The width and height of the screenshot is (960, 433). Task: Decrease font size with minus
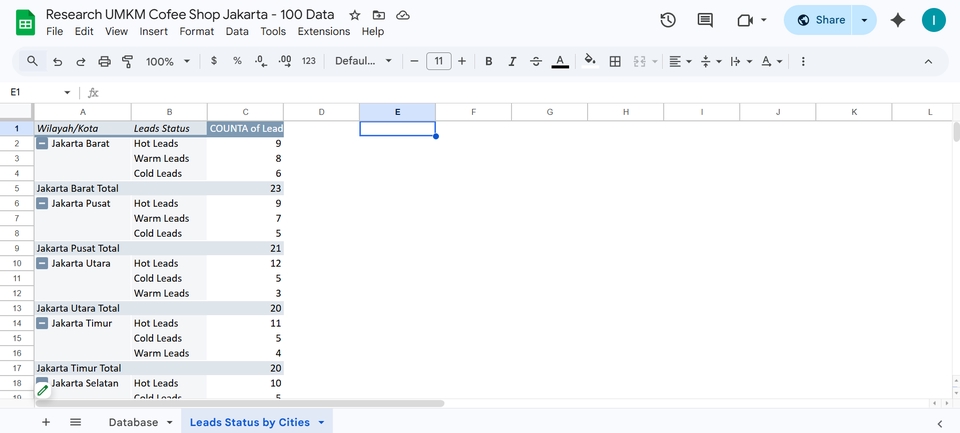pyautogui.click(x=414, y=61)
